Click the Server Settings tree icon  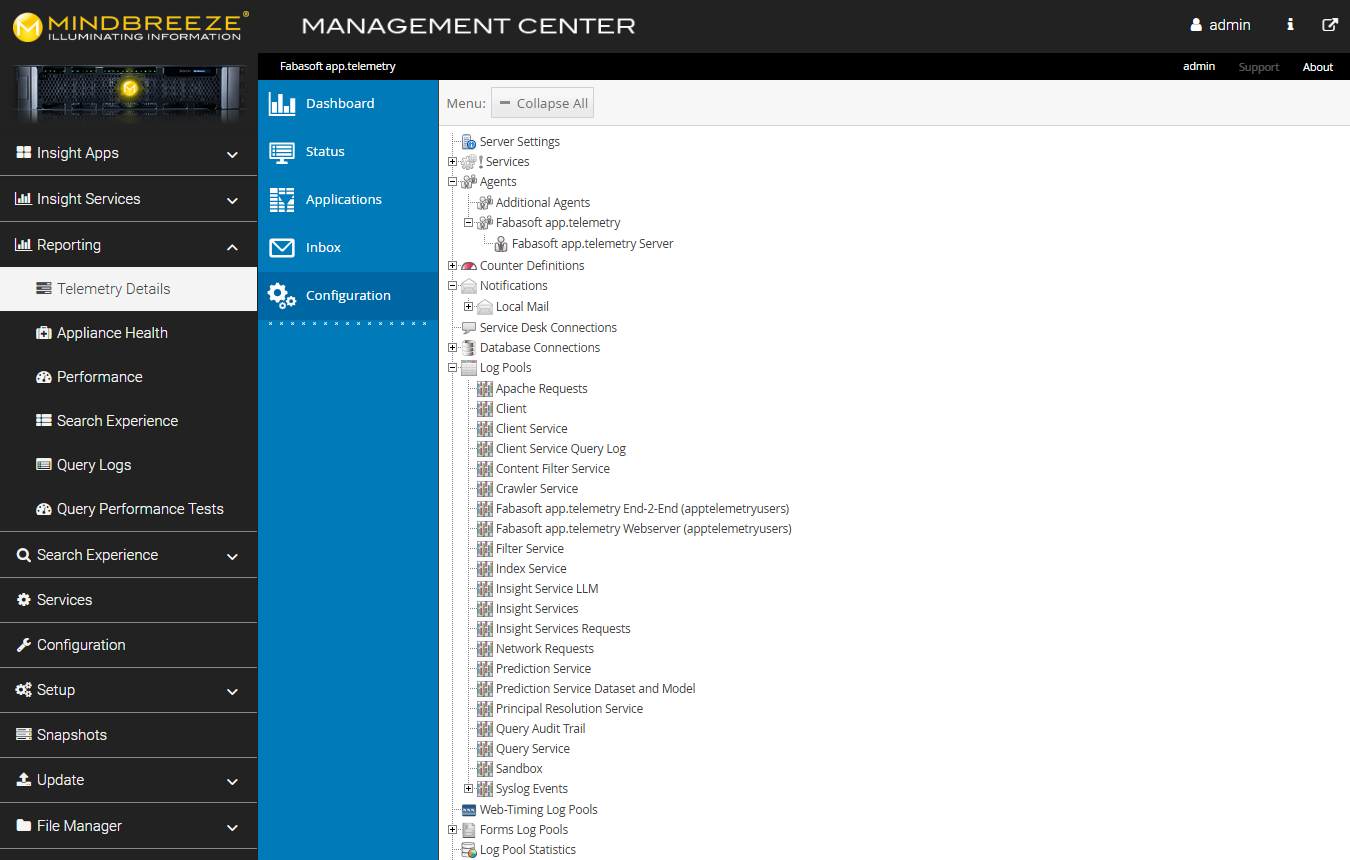click(468, 142)
